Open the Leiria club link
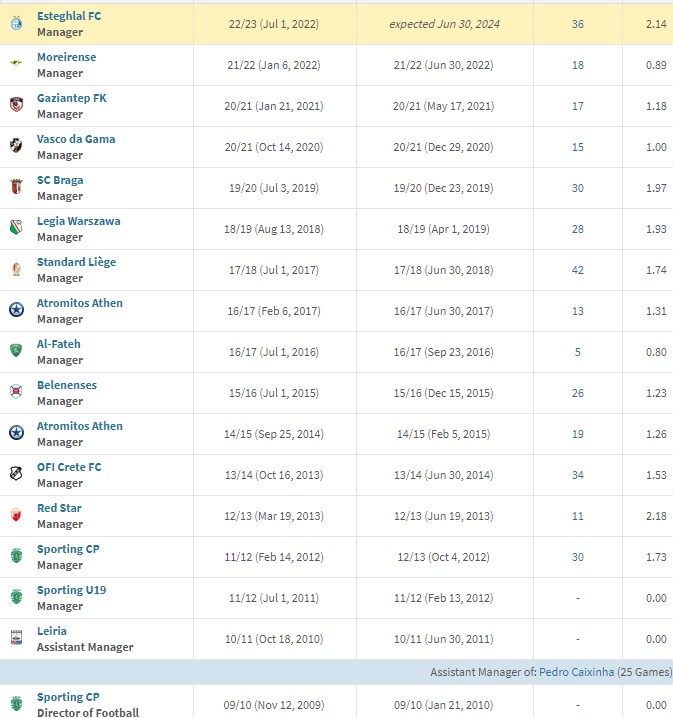This screenshot has height=718, width=673. coord(52,631)
